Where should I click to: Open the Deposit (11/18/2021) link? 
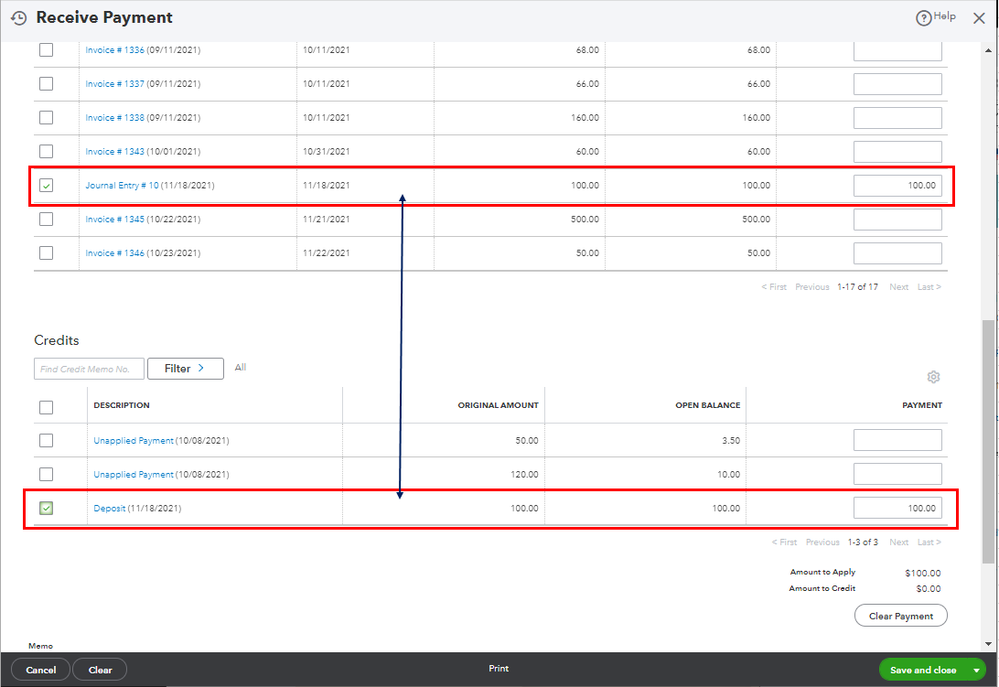[110, 508]
